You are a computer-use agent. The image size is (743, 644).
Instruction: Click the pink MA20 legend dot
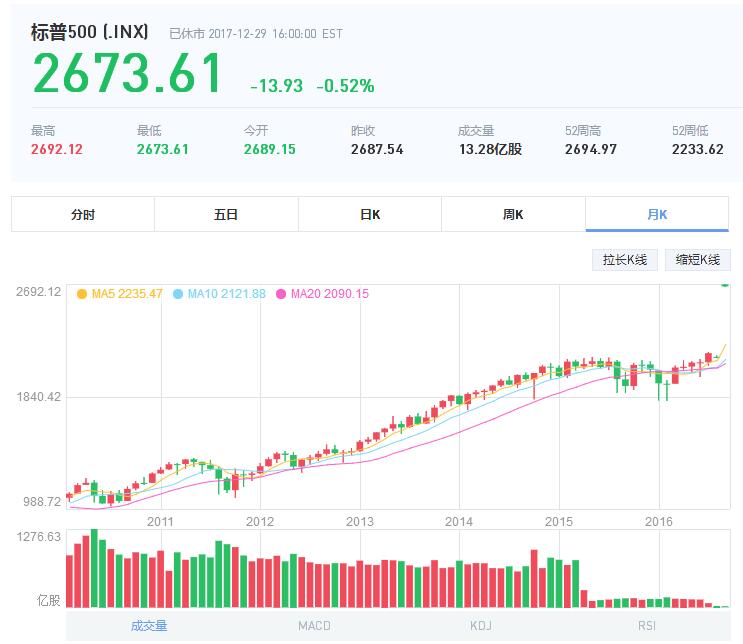tap(281, 294)
